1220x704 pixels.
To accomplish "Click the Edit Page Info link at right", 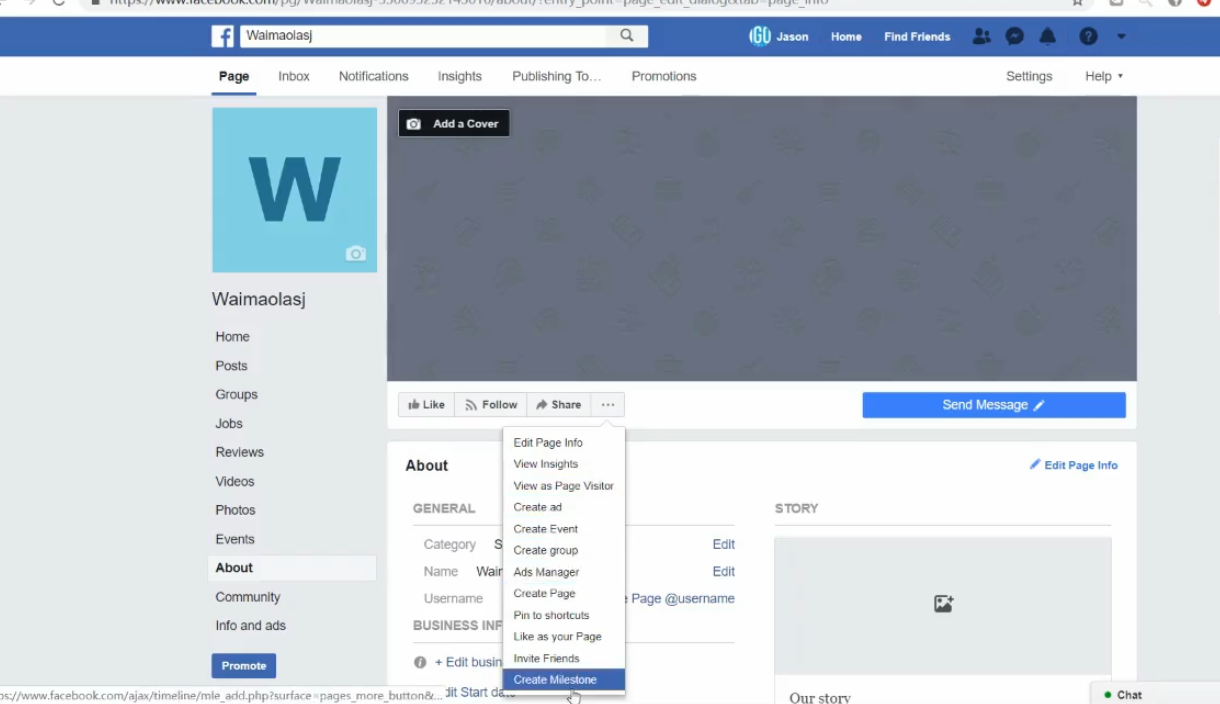I will click(x=1073, y=465).
